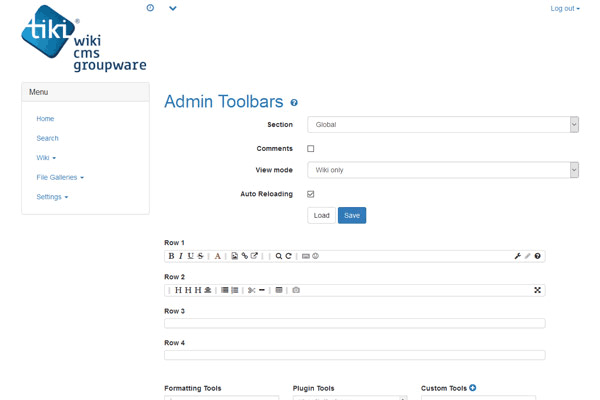The width and height of the screenshot is (600, 400).
Task: Add a custom tool with plus icon
Action: click(x=473, y=388)
